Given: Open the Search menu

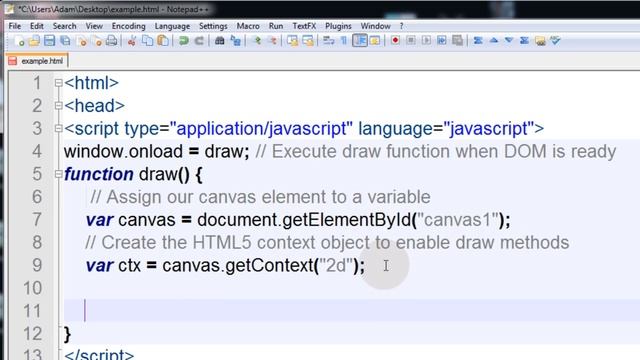Looking at the screenshot, I should click(64, 26).
